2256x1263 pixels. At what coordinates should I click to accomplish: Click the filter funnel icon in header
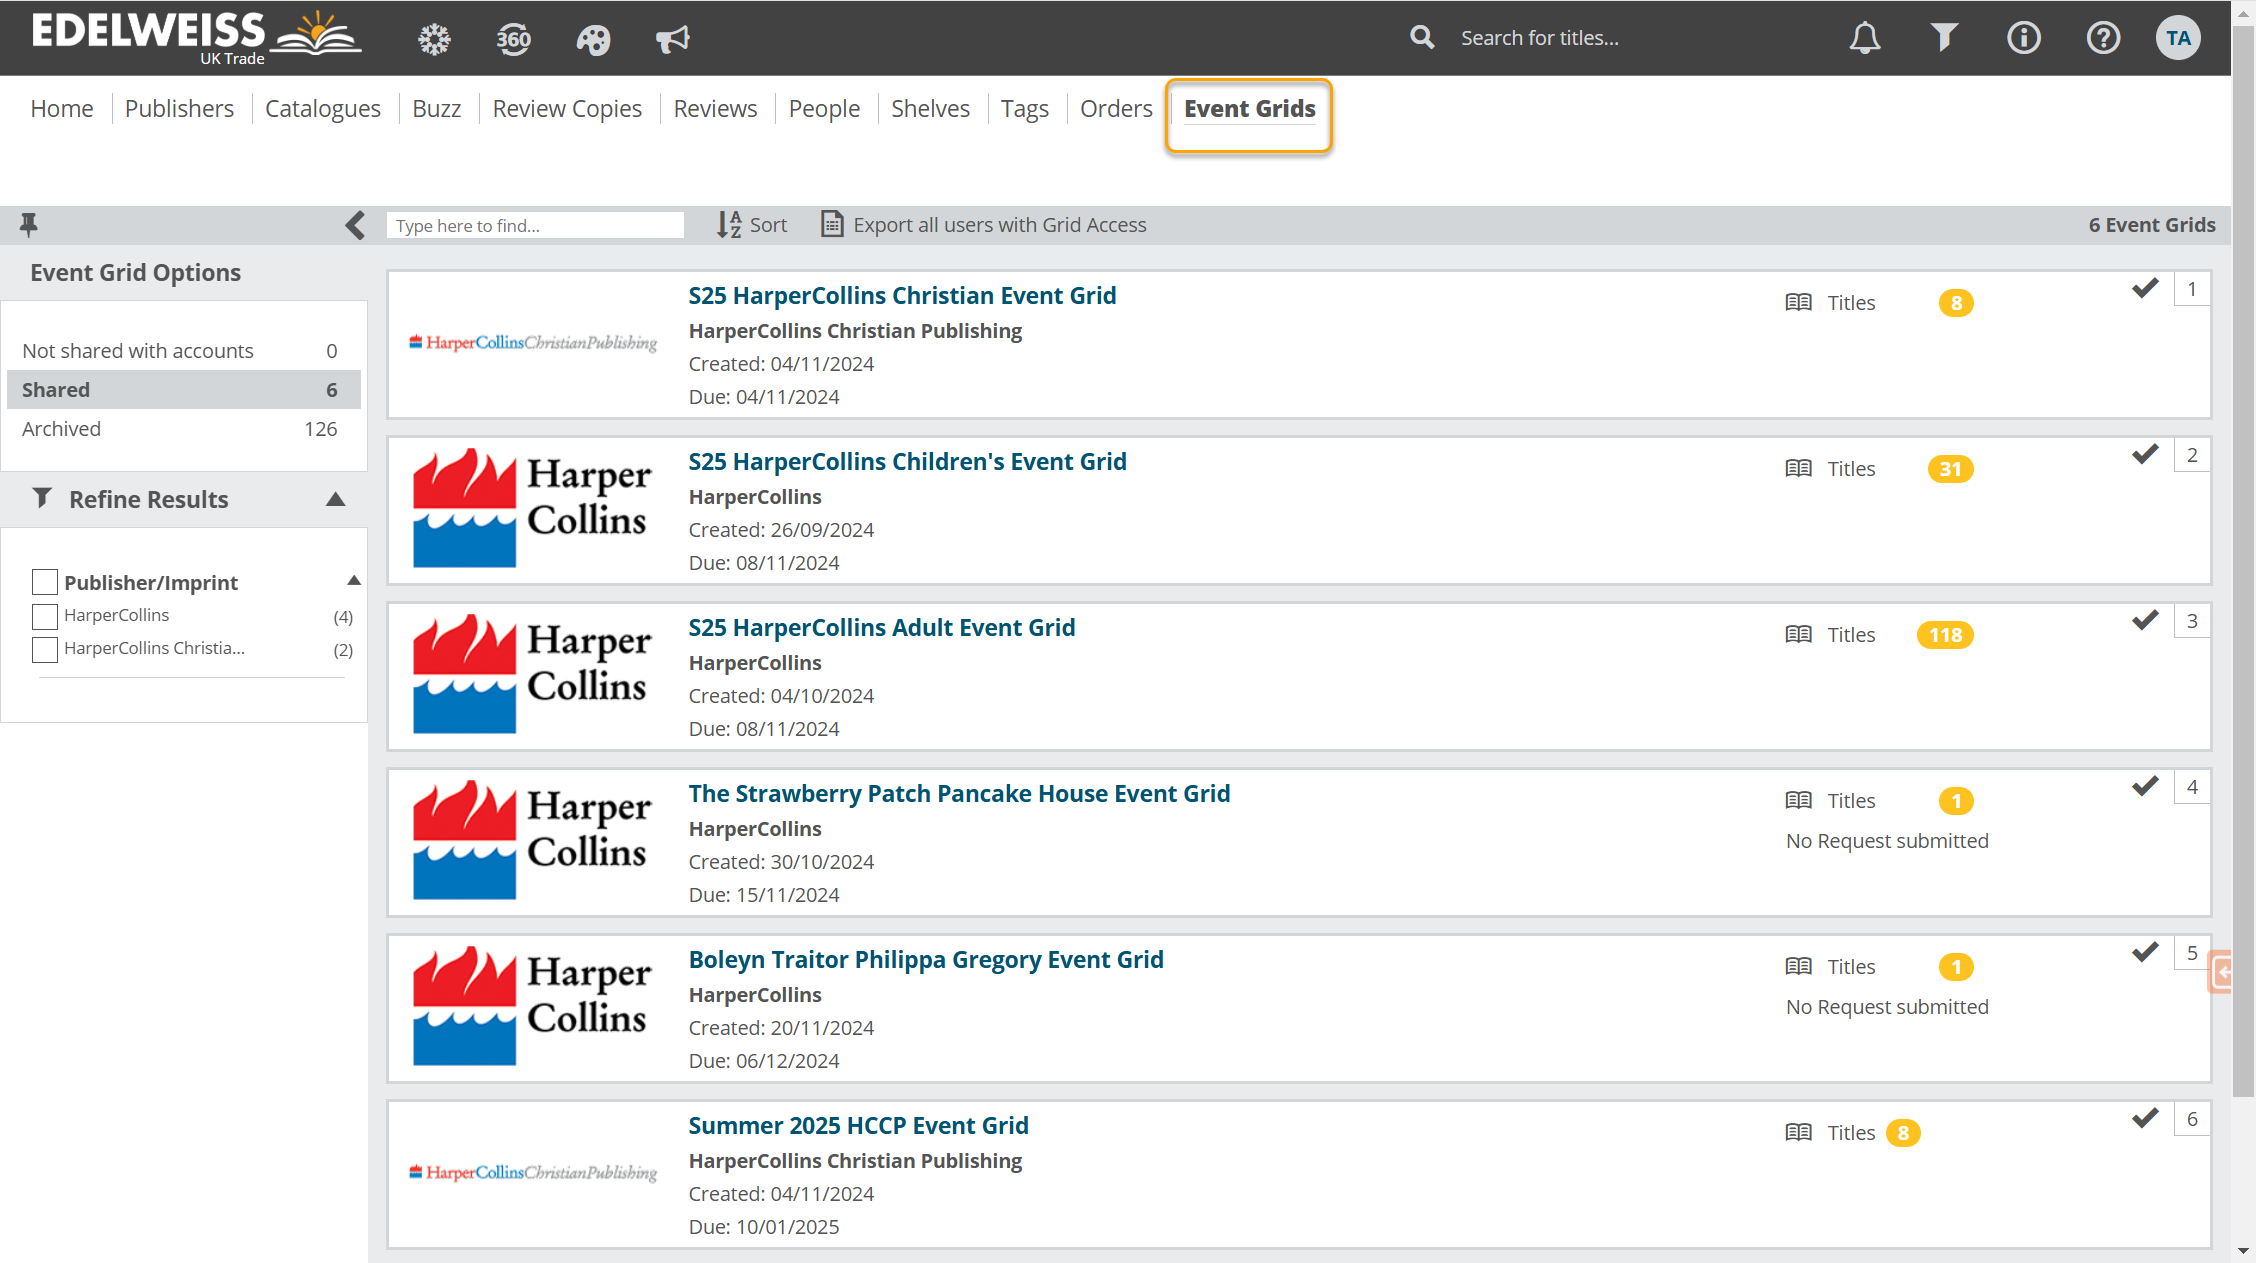coord(1943,38)
